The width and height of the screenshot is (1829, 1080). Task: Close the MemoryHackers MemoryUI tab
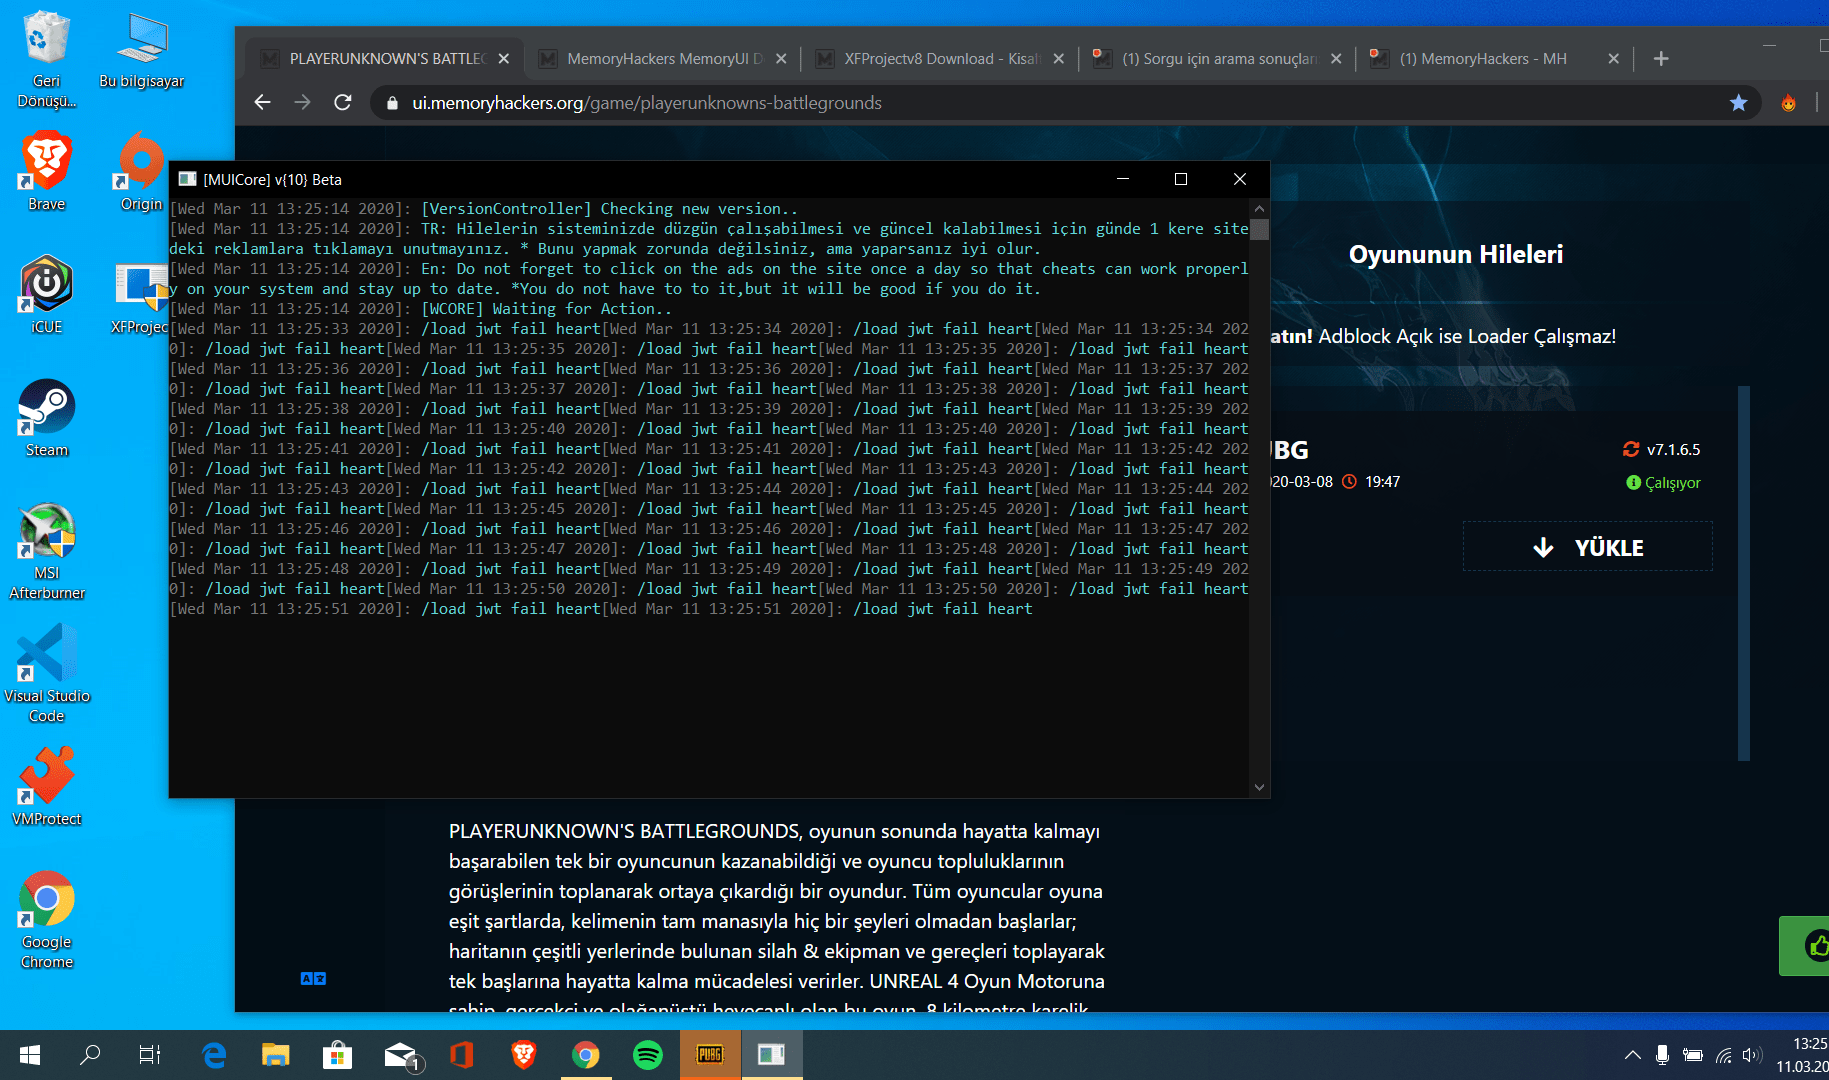(x=781, y=59)
